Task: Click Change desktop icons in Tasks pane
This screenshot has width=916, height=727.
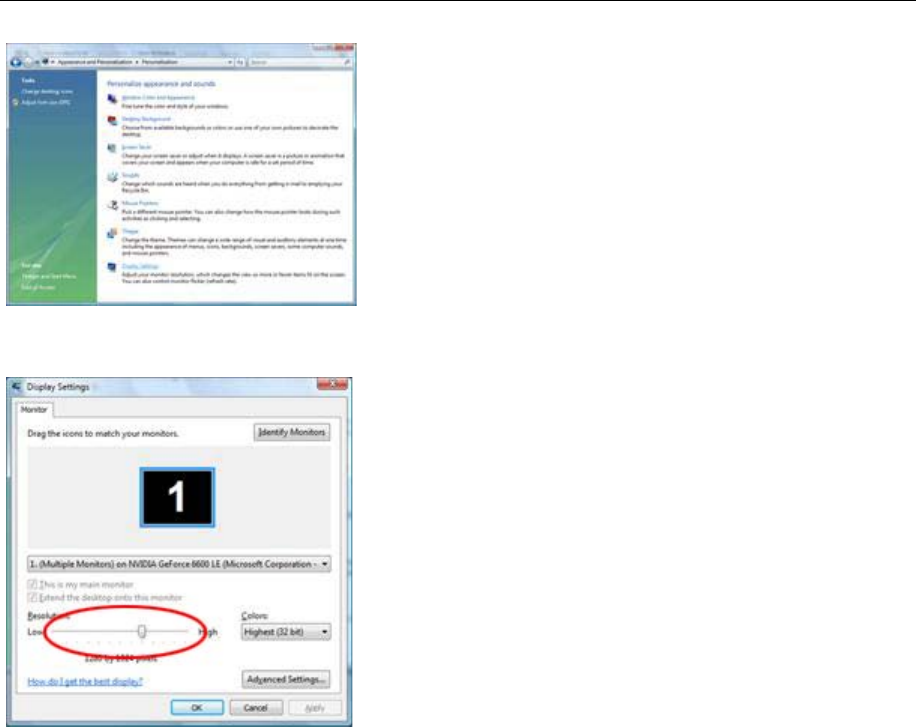Action: (47, 92)
